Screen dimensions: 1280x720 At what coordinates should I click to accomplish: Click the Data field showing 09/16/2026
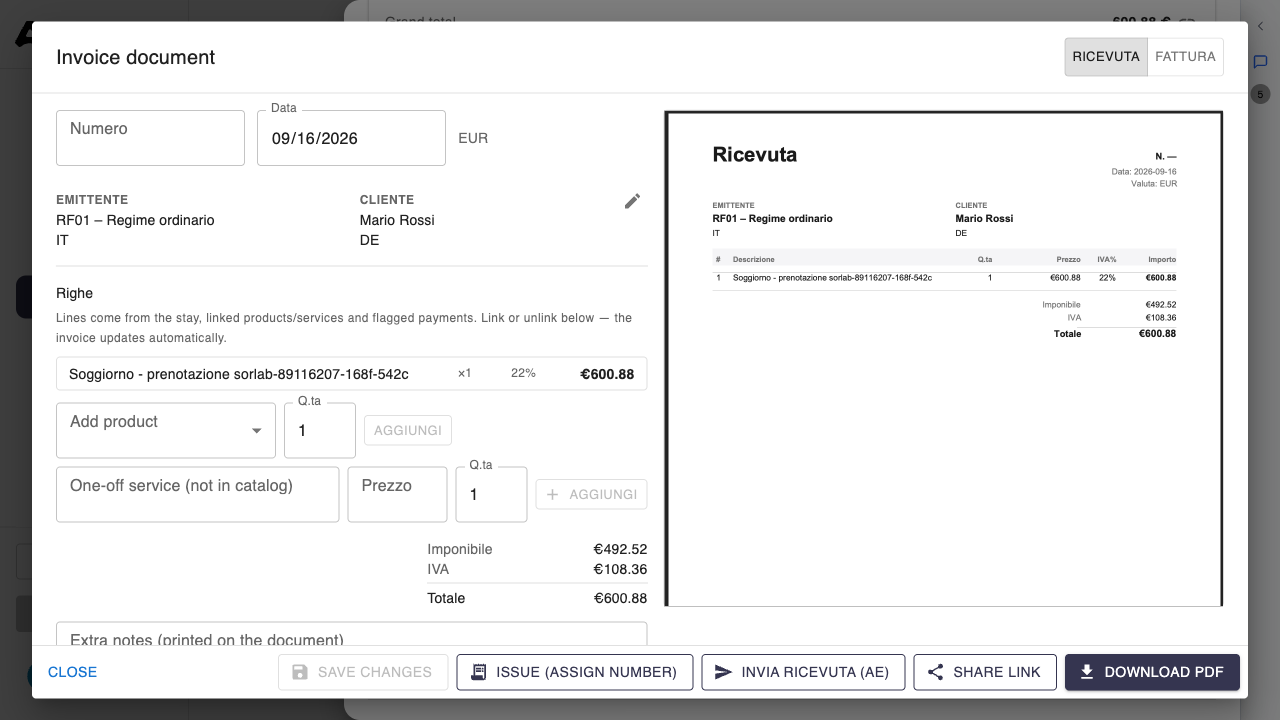coord(351,138)
